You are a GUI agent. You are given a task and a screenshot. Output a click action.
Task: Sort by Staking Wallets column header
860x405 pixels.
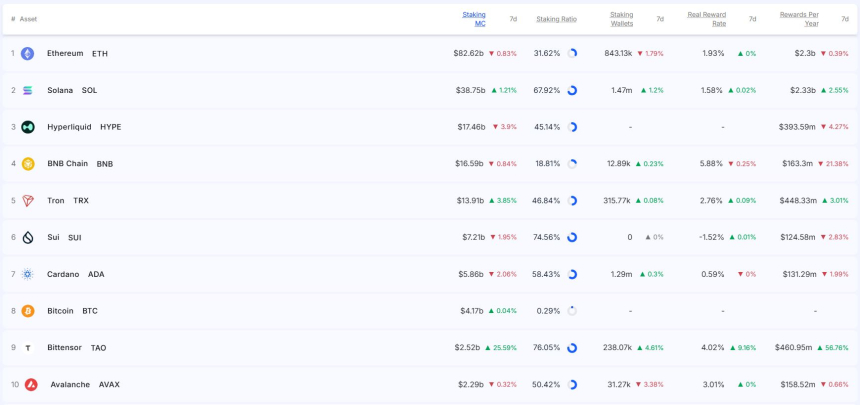coord(621,18)
